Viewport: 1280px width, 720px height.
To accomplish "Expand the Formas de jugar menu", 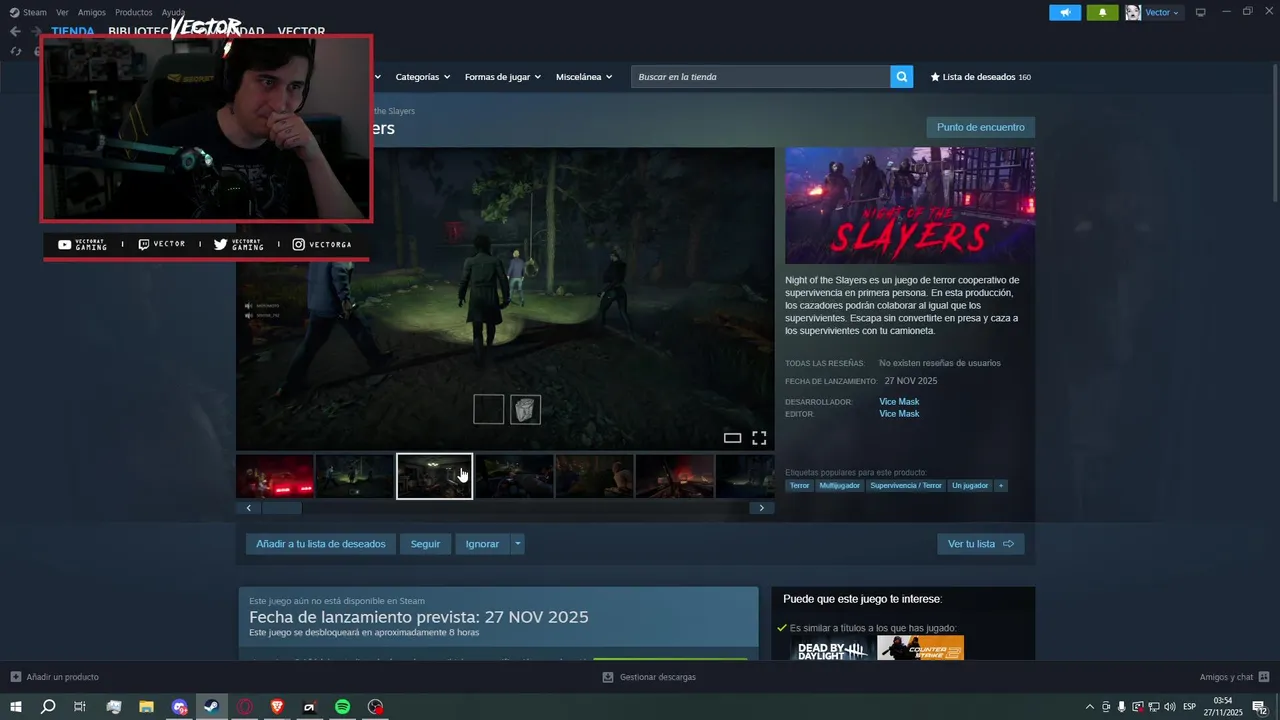I will [502, 77].
